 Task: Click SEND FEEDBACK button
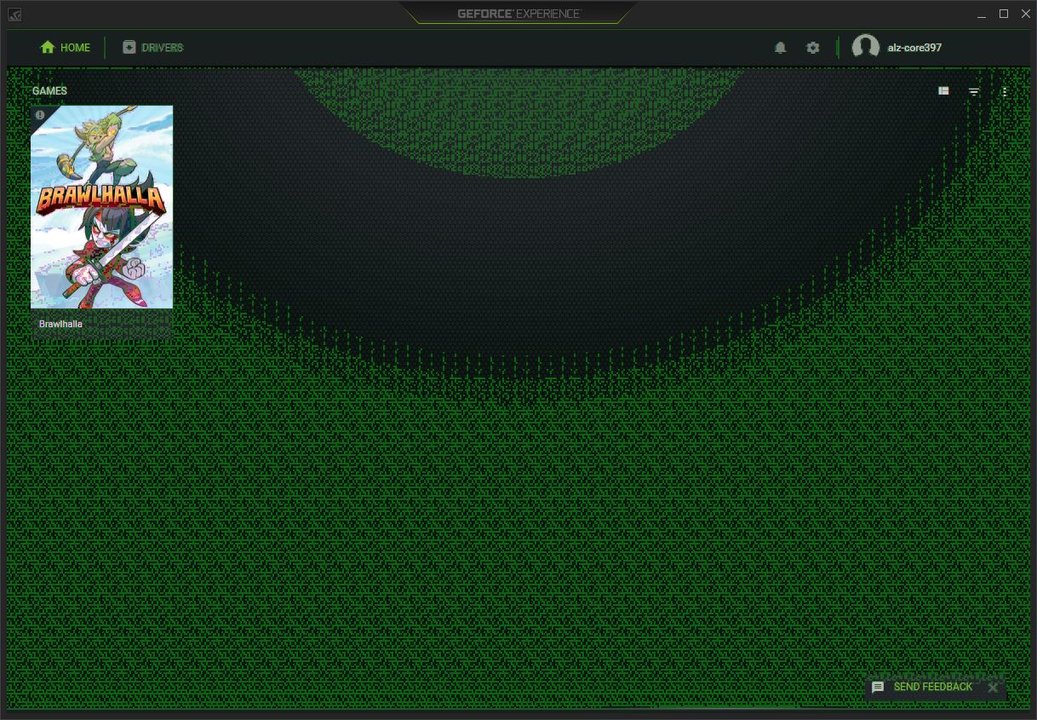(x=933, y=687)
